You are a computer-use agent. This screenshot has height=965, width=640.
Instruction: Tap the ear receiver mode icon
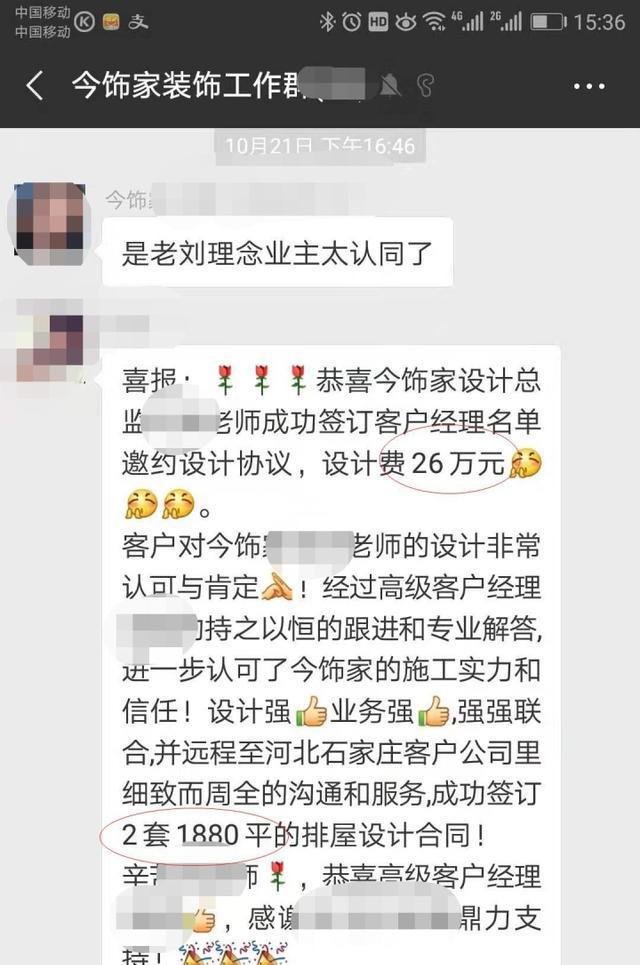pyautogui.click(x=425, y=86)
